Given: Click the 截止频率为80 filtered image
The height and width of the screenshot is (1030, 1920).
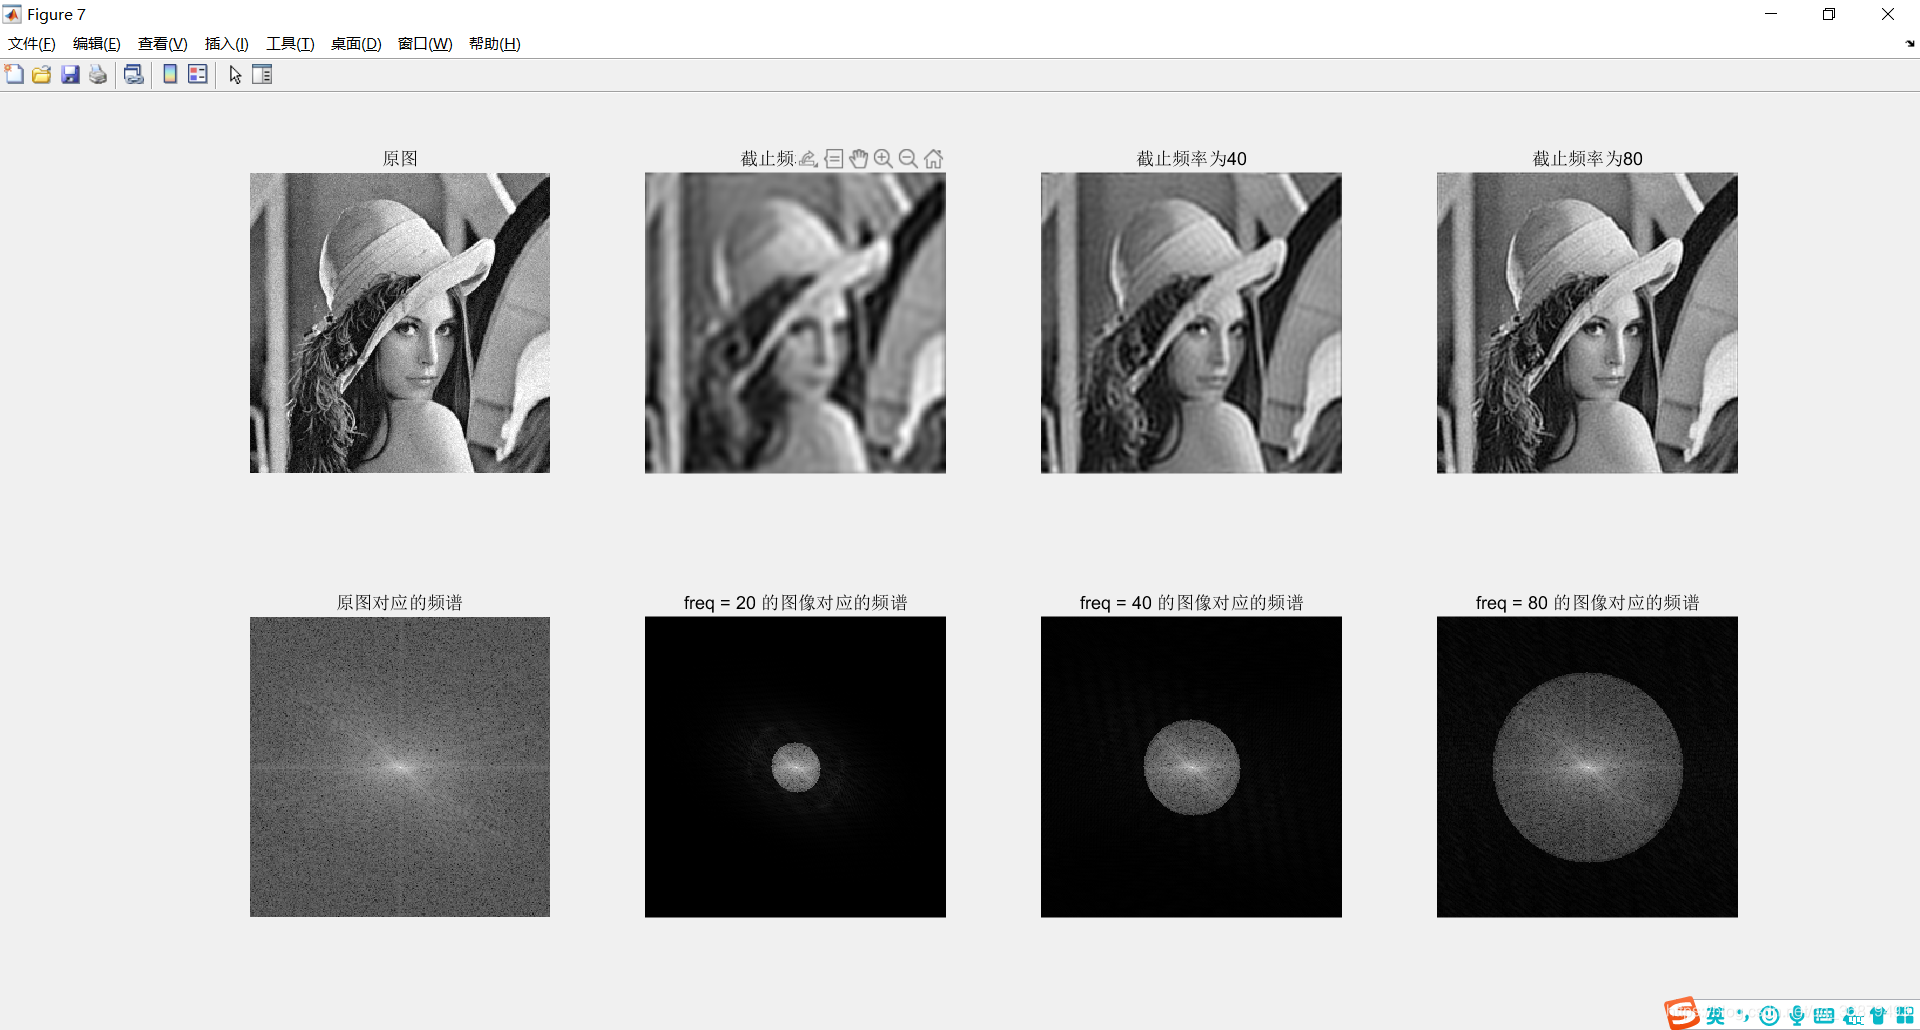Looking at the screenshot, I should [1587, 323].
